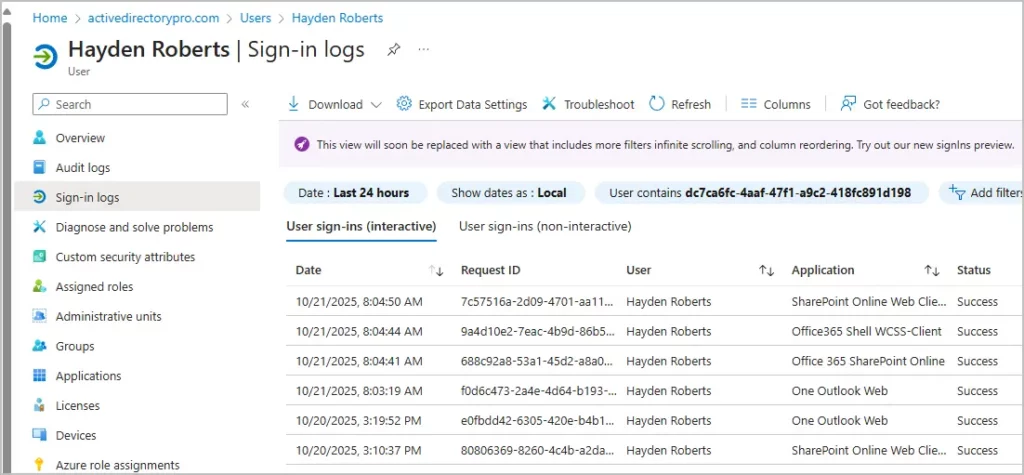Viewport: 1024px width, 475px height.
Task: Click the Assigned roles icon
Action: (40, 287)
